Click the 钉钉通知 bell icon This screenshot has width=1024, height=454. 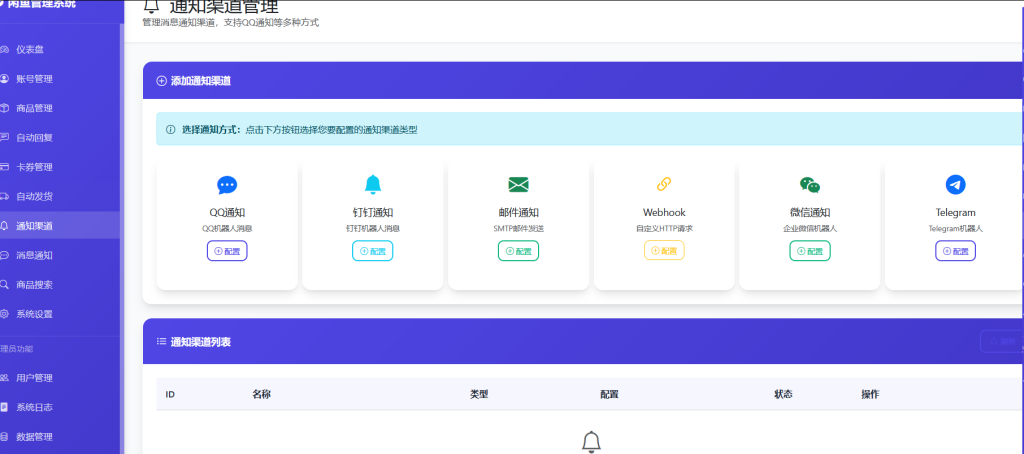tap(373, 184)
